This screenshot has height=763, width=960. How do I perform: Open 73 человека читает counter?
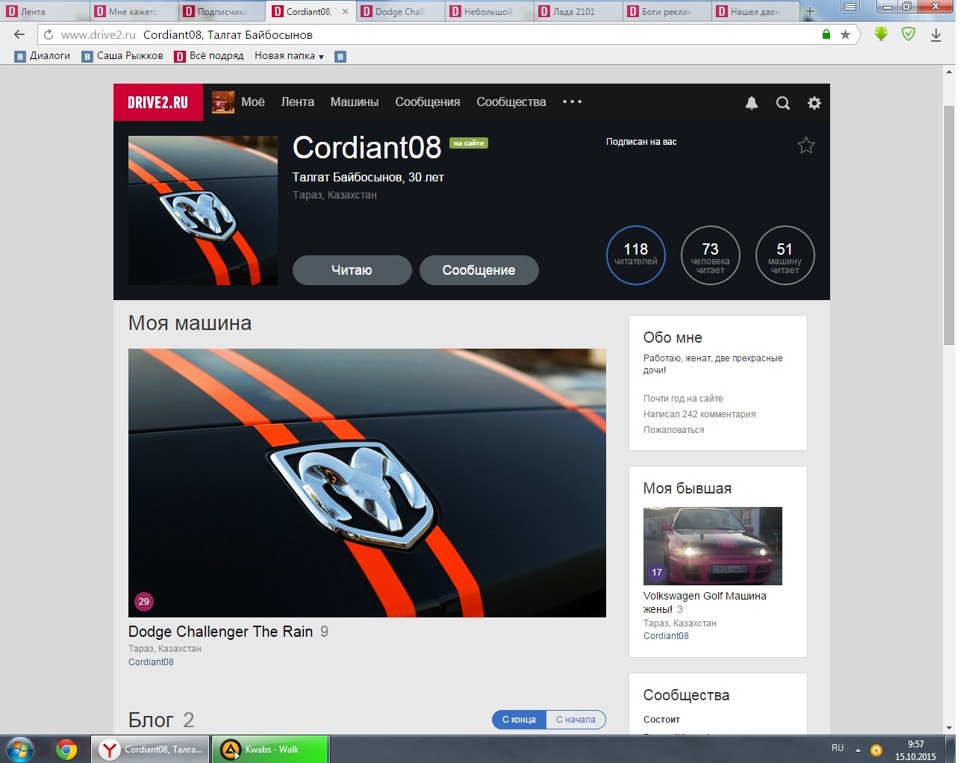(x=710, y=255)
